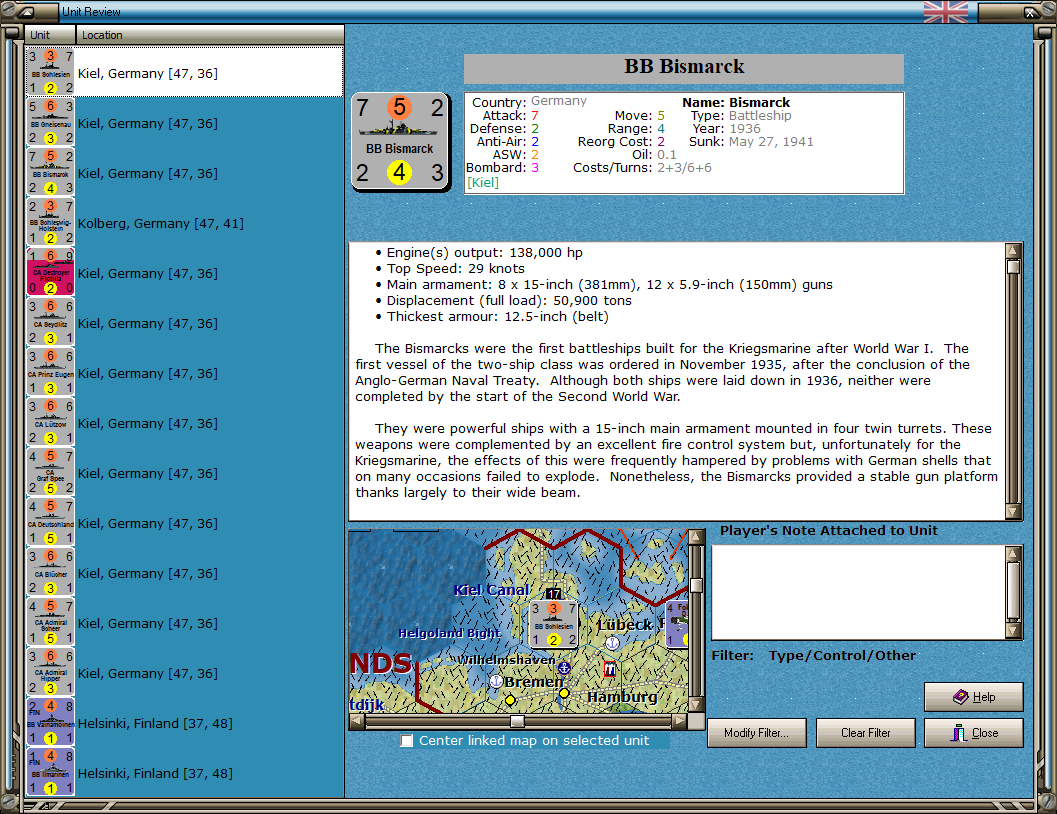
Task: Click the book icon on Help button
Action: point(960,696)
